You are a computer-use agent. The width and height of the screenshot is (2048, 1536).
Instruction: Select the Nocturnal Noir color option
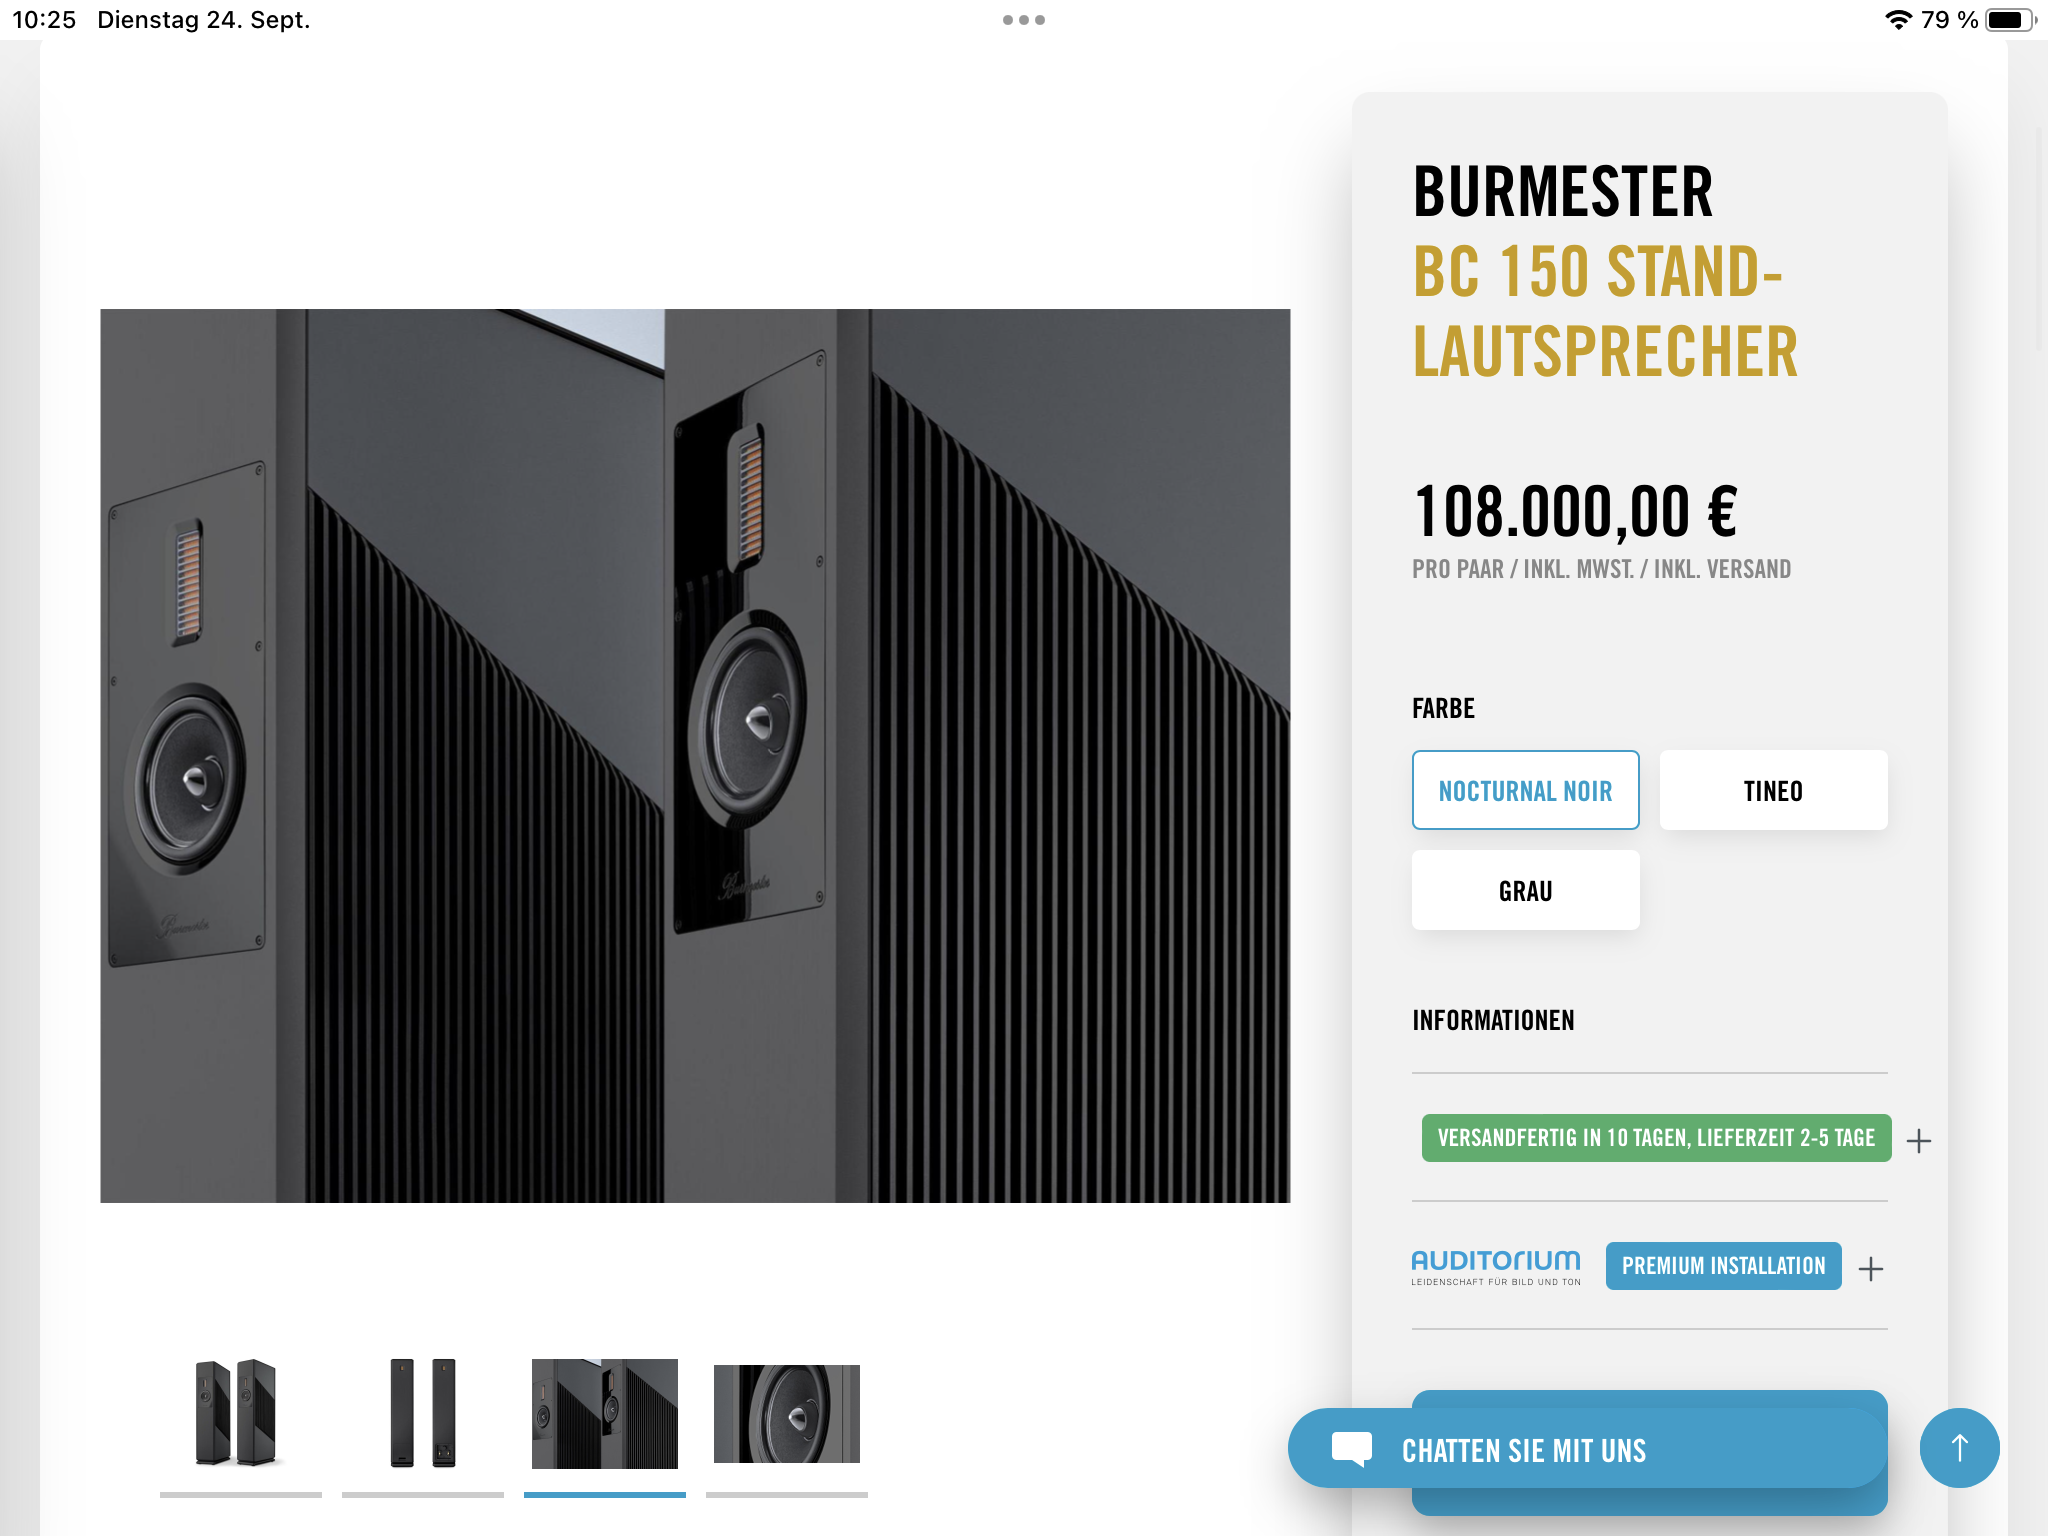1525,790
